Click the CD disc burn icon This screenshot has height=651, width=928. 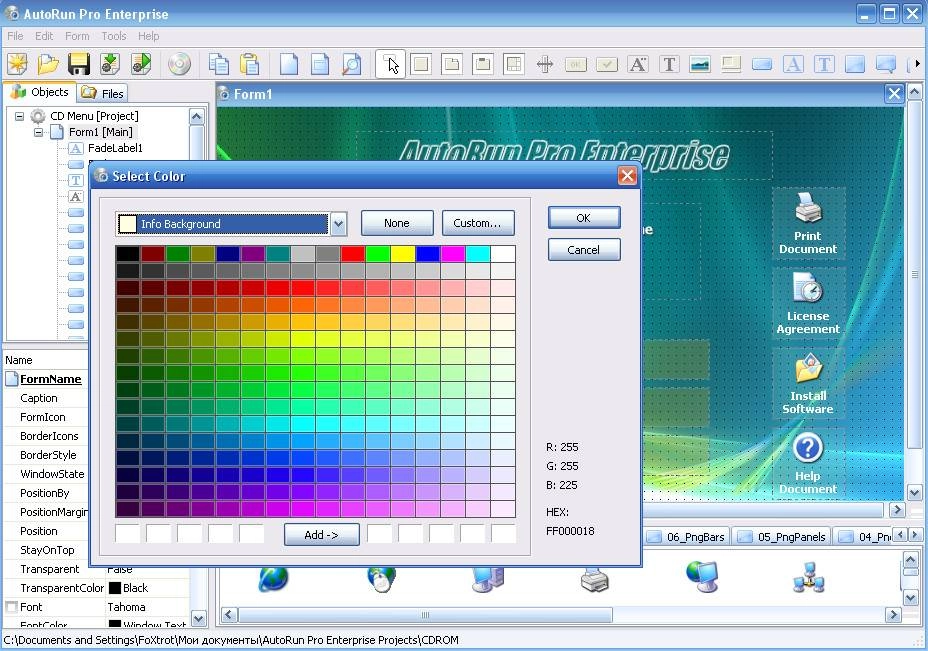179,64
